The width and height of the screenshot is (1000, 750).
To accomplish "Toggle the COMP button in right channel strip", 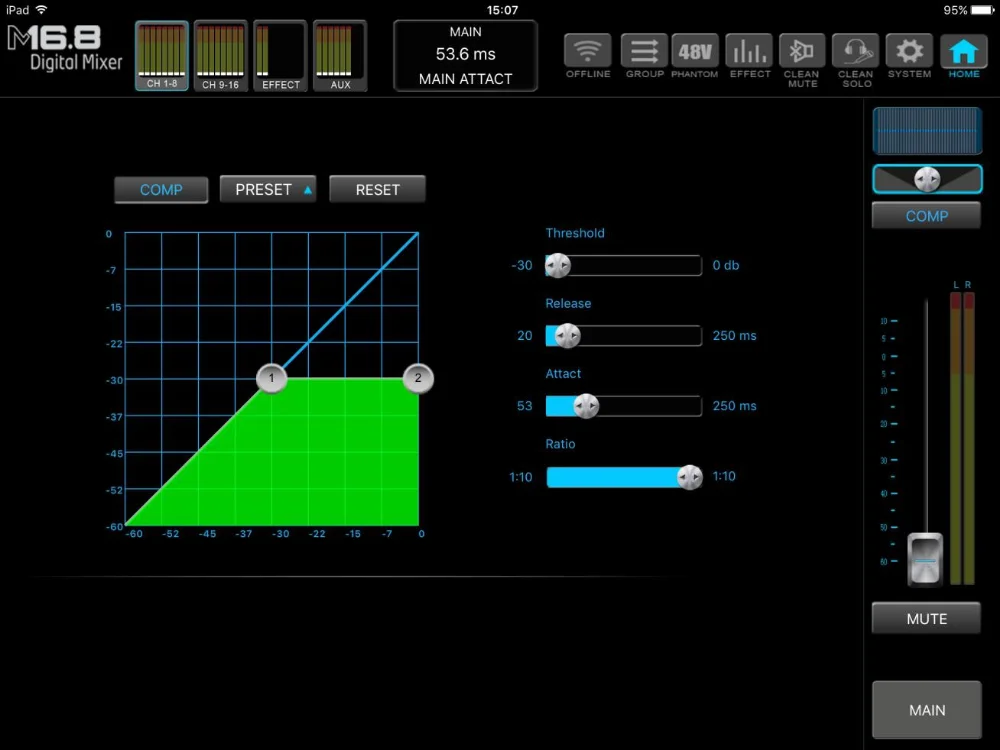I will pyautogui.click(x=927, y=216).
